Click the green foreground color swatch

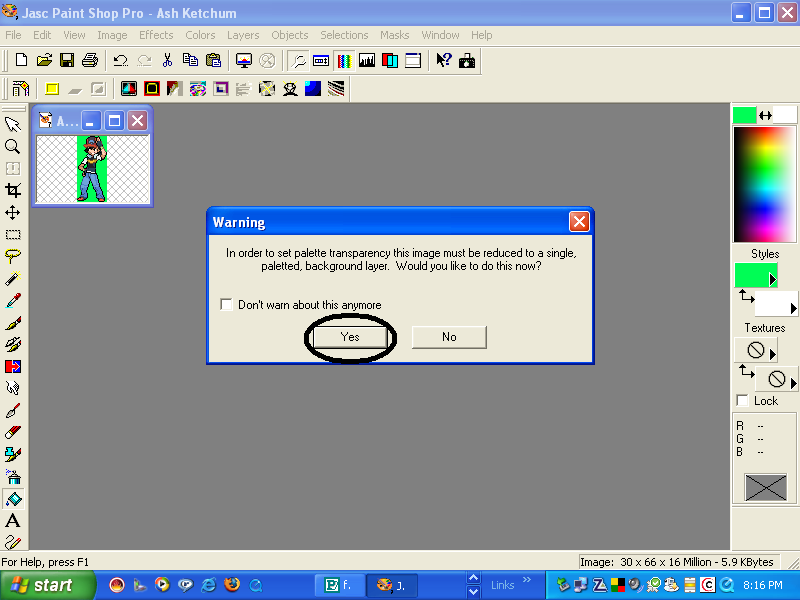[744, 115]
